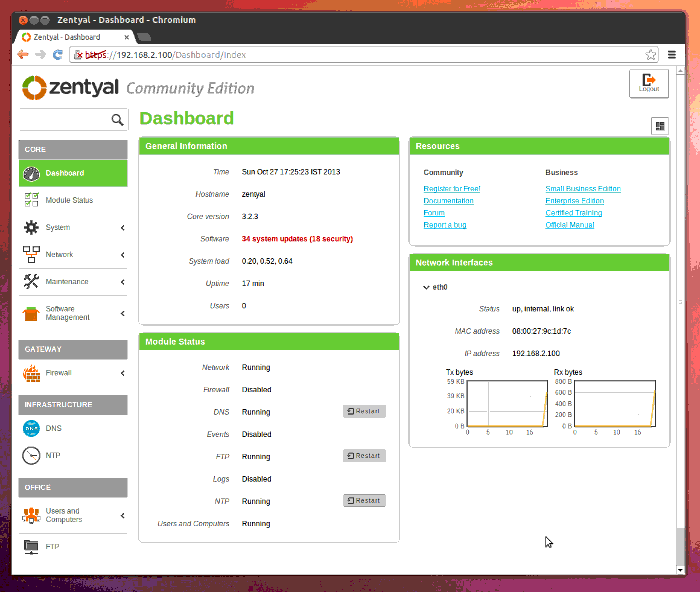This screenshot has height=592, width=700.
Task: Open the Certified Training link
Action: [574, 213]
